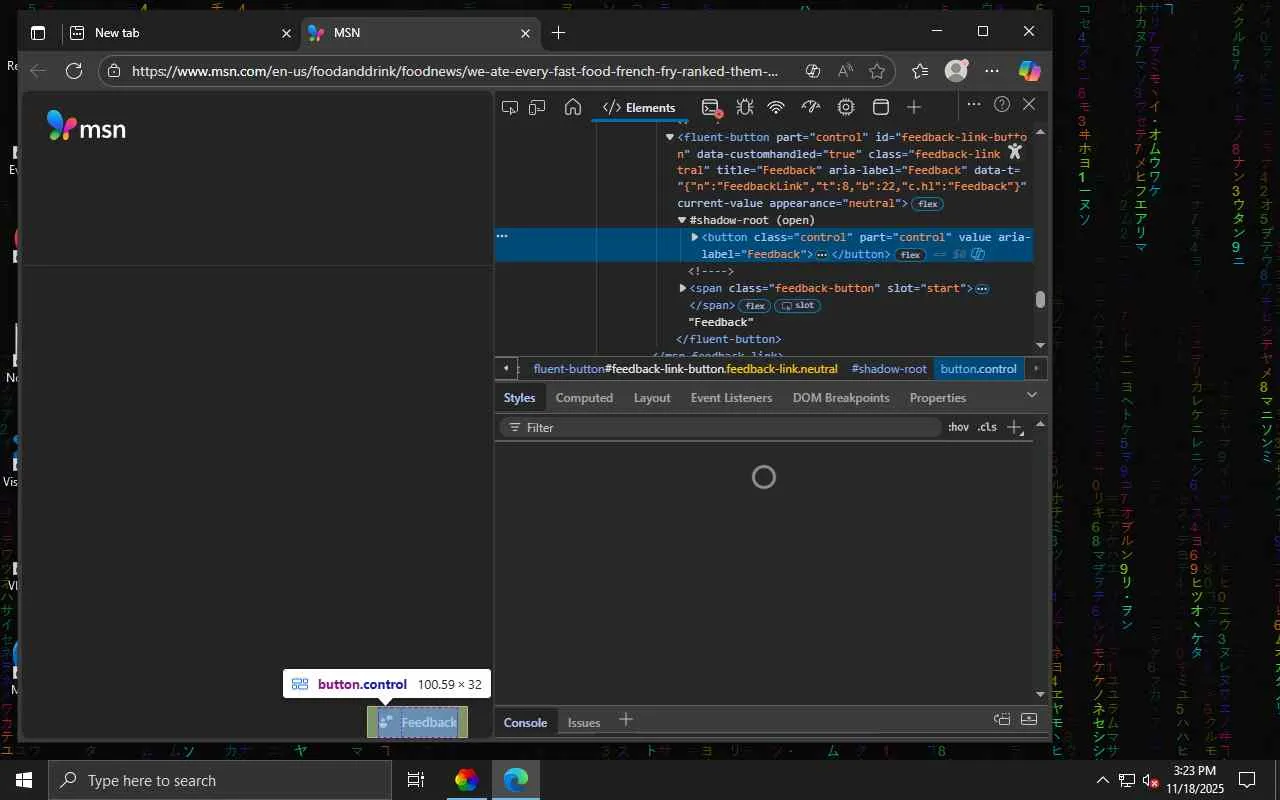Image resolution: width=1280 pixels, height=800 pixels.
Task: Switch to the Computed tab
Action: coord(584,398)
